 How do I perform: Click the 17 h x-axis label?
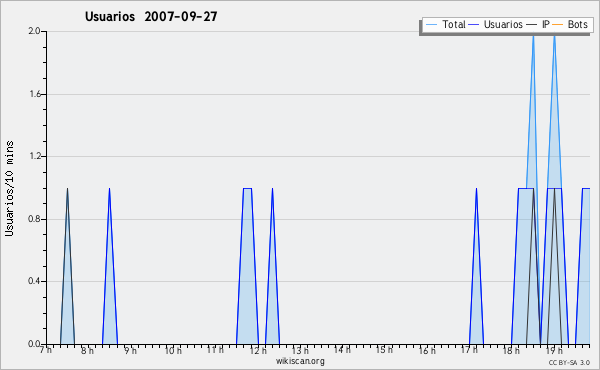(469, 350)
